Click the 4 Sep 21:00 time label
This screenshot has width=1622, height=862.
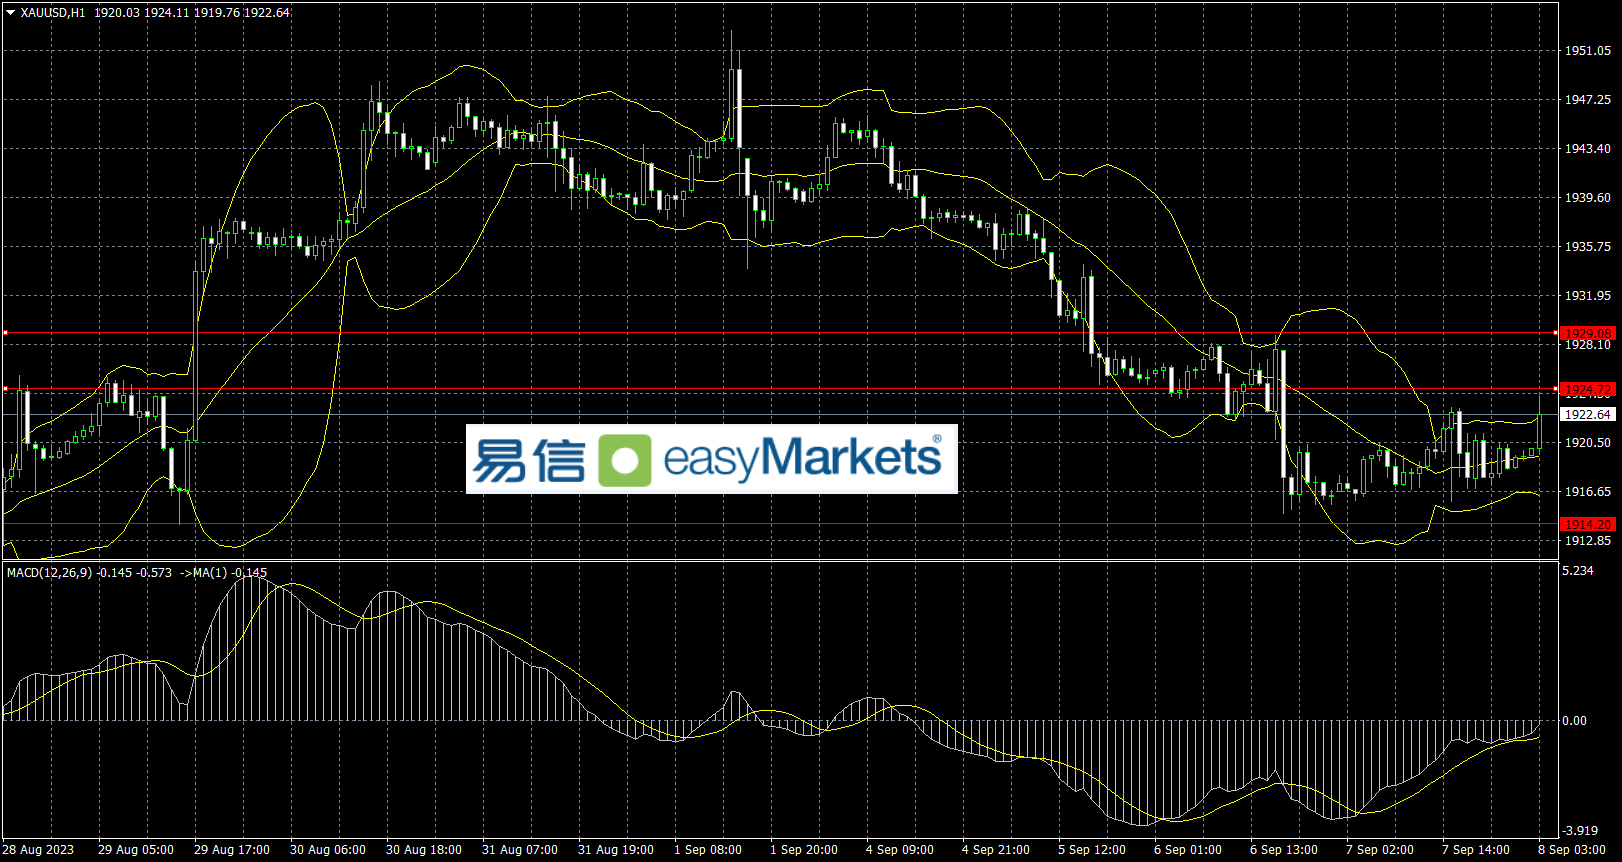click(996, 850)
